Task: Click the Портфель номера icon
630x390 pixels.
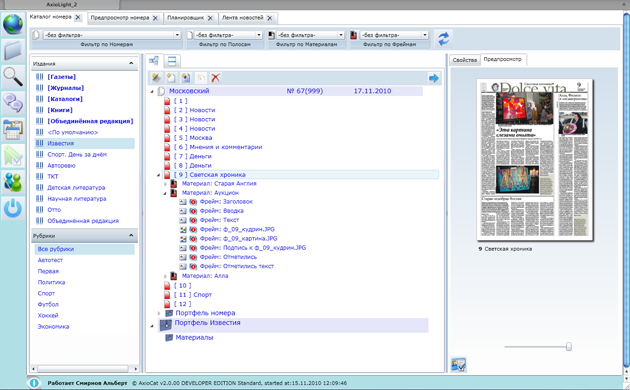Action: 169,313
